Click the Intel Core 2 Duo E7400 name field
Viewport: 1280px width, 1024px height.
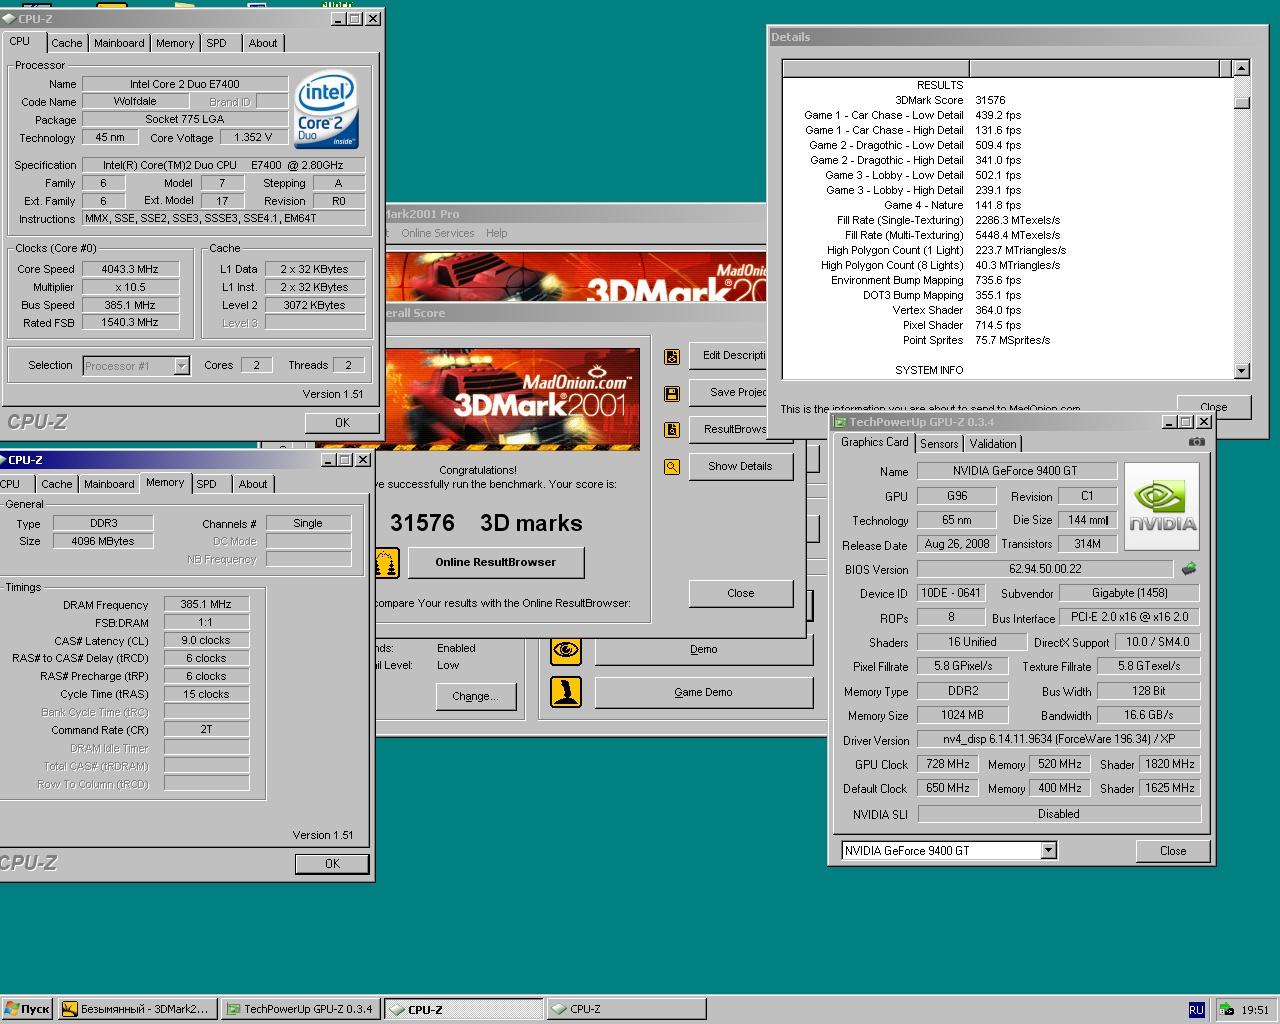pyautogui.click(x=185, y=84)
